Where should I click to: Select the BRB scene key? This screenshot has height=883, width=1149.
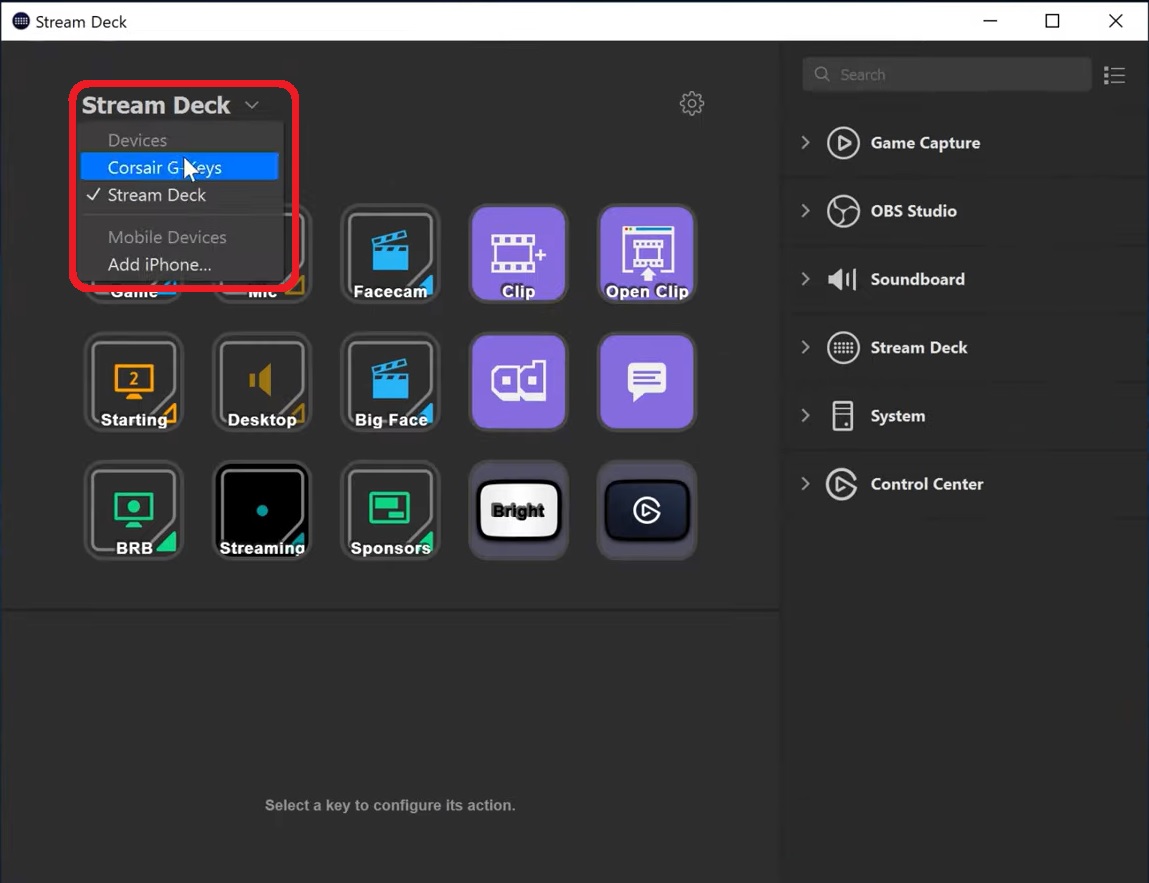tap(133, 510)
